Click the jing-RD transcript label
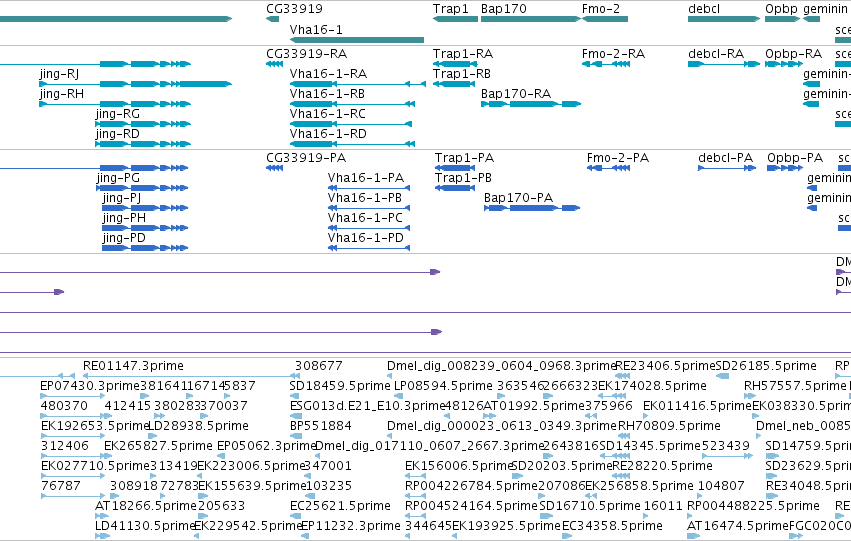851x541 pixels. click(117, 135)
